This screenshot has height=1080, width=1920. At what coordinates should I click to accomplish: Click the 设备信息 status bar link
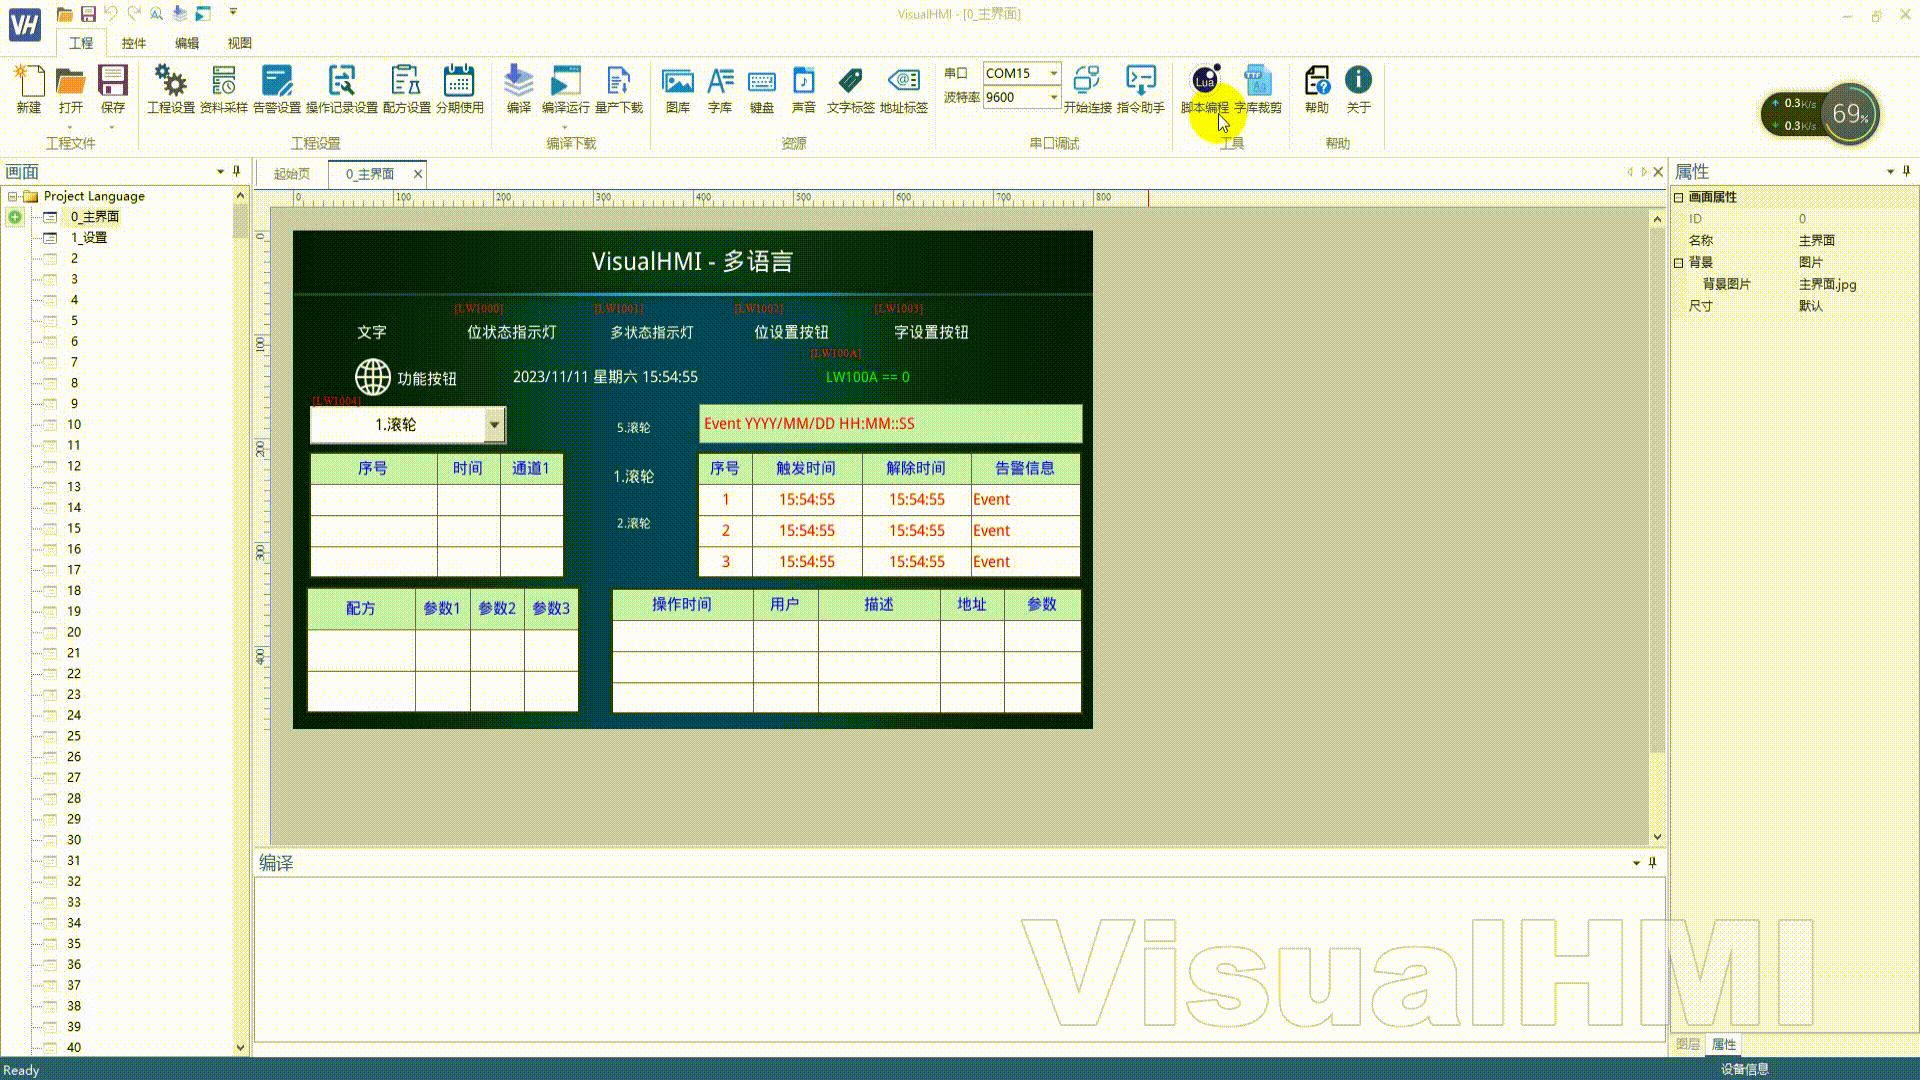pos(1744,1069)
